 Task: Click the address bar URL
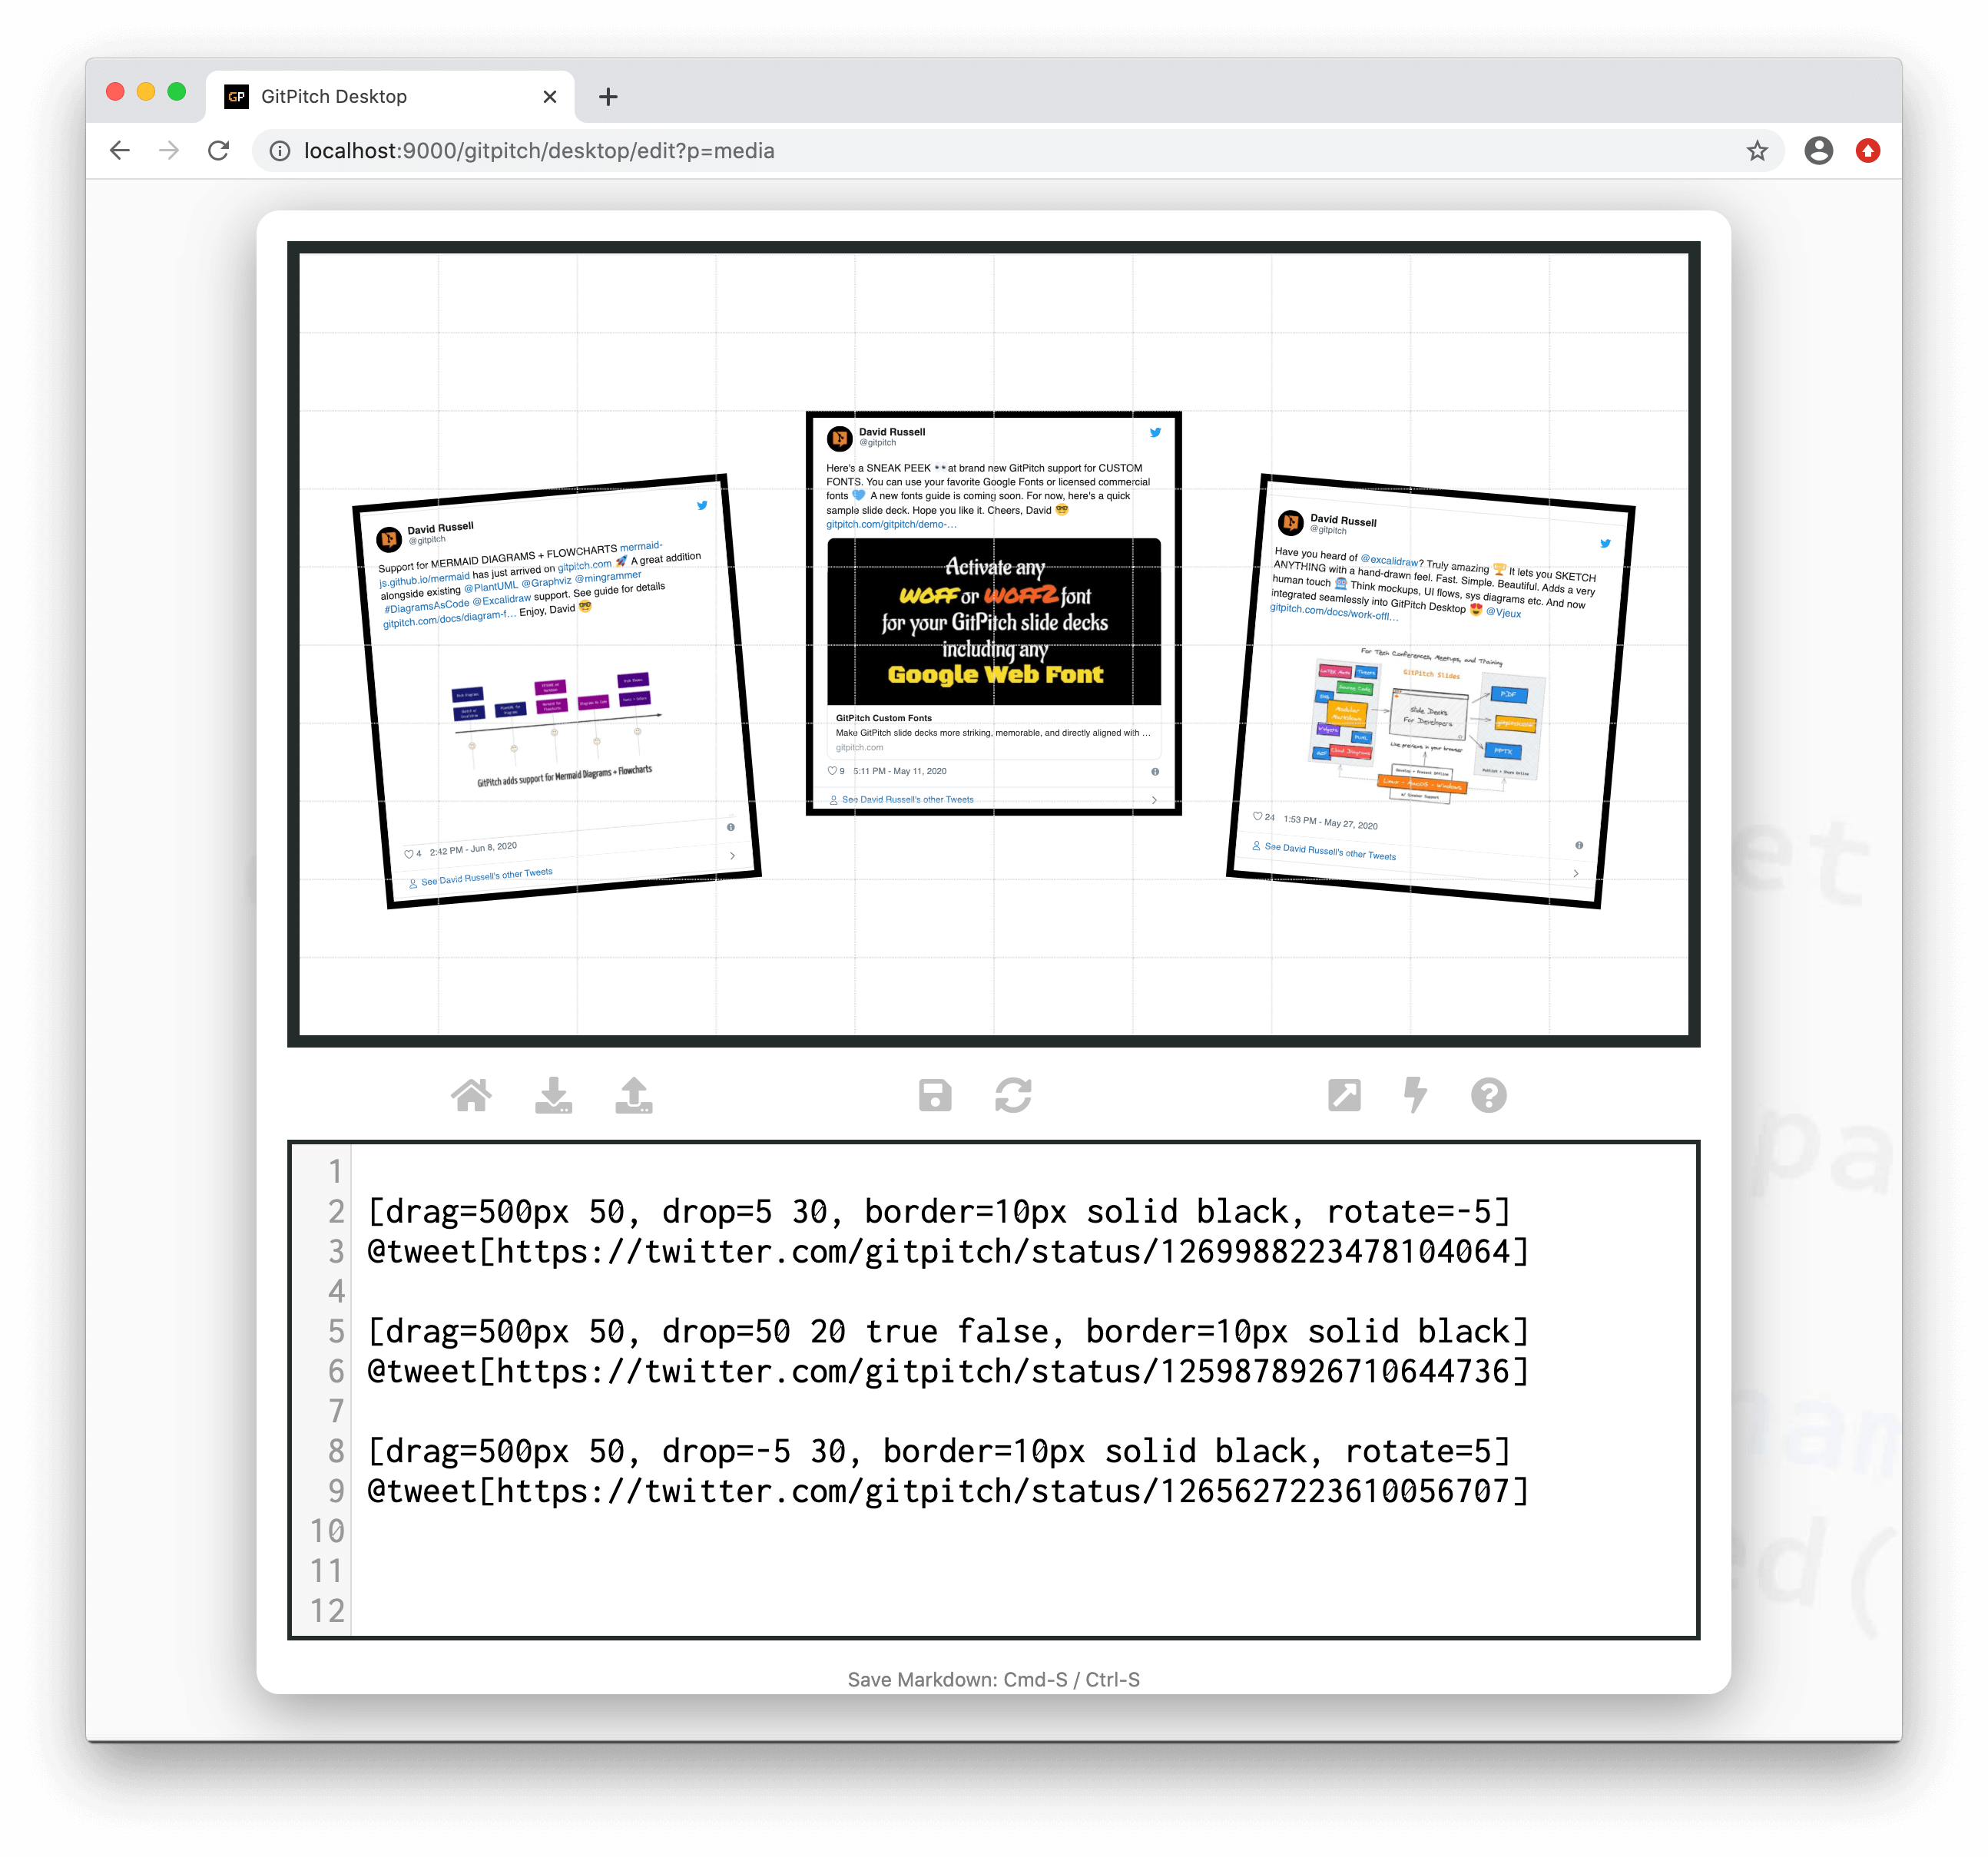point(539,151)
